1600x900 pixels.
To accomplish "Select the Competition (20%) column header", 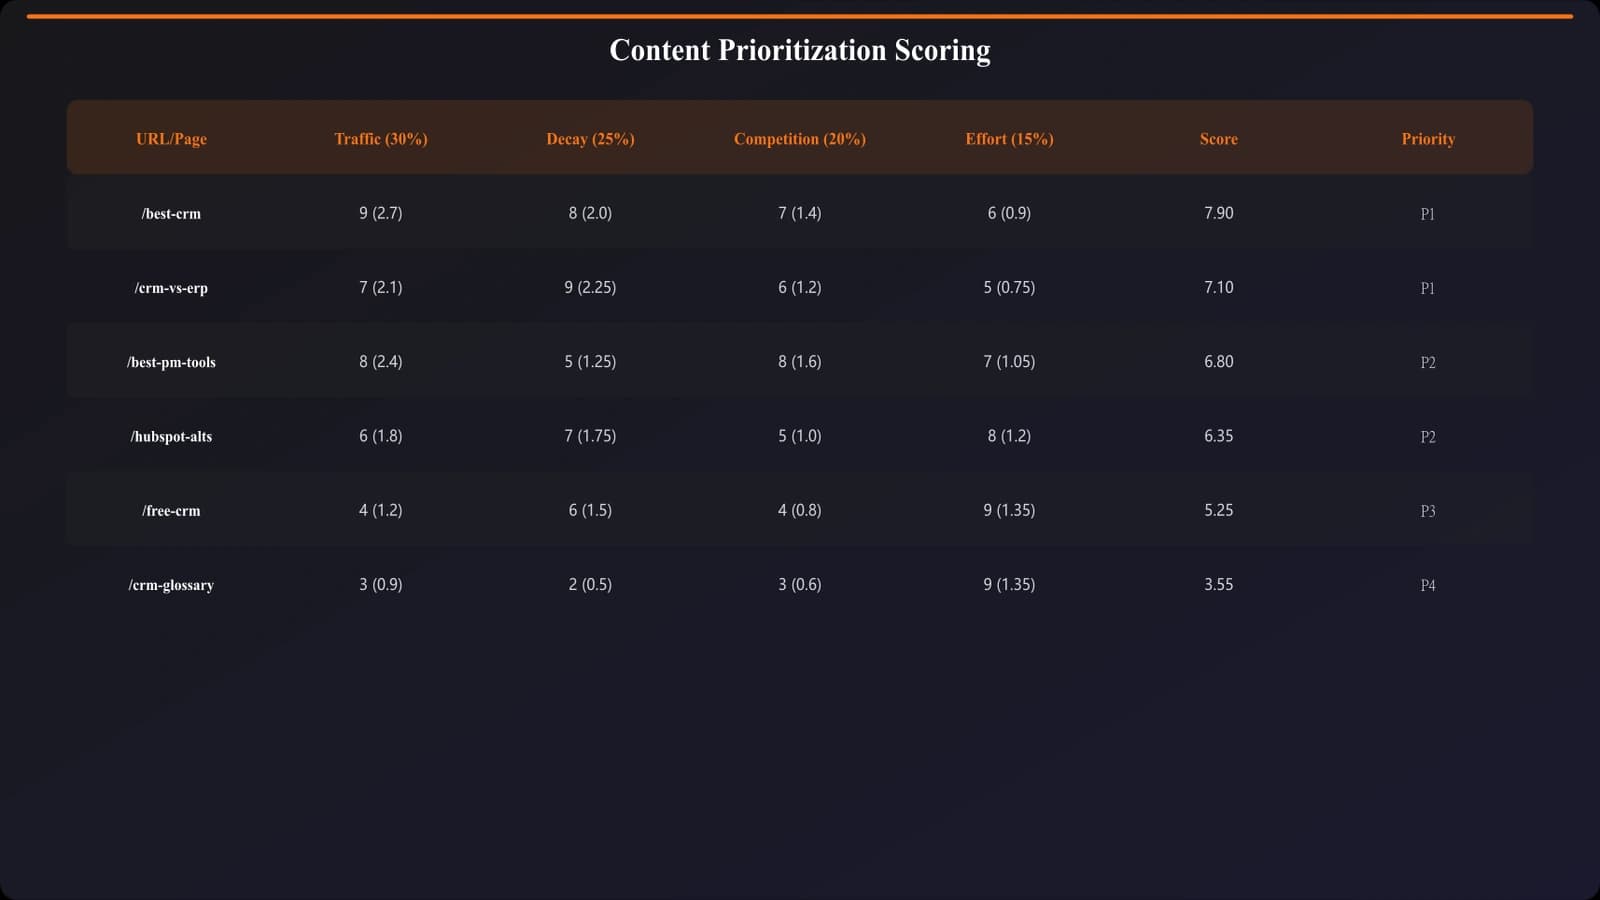I will click(800, 139).
